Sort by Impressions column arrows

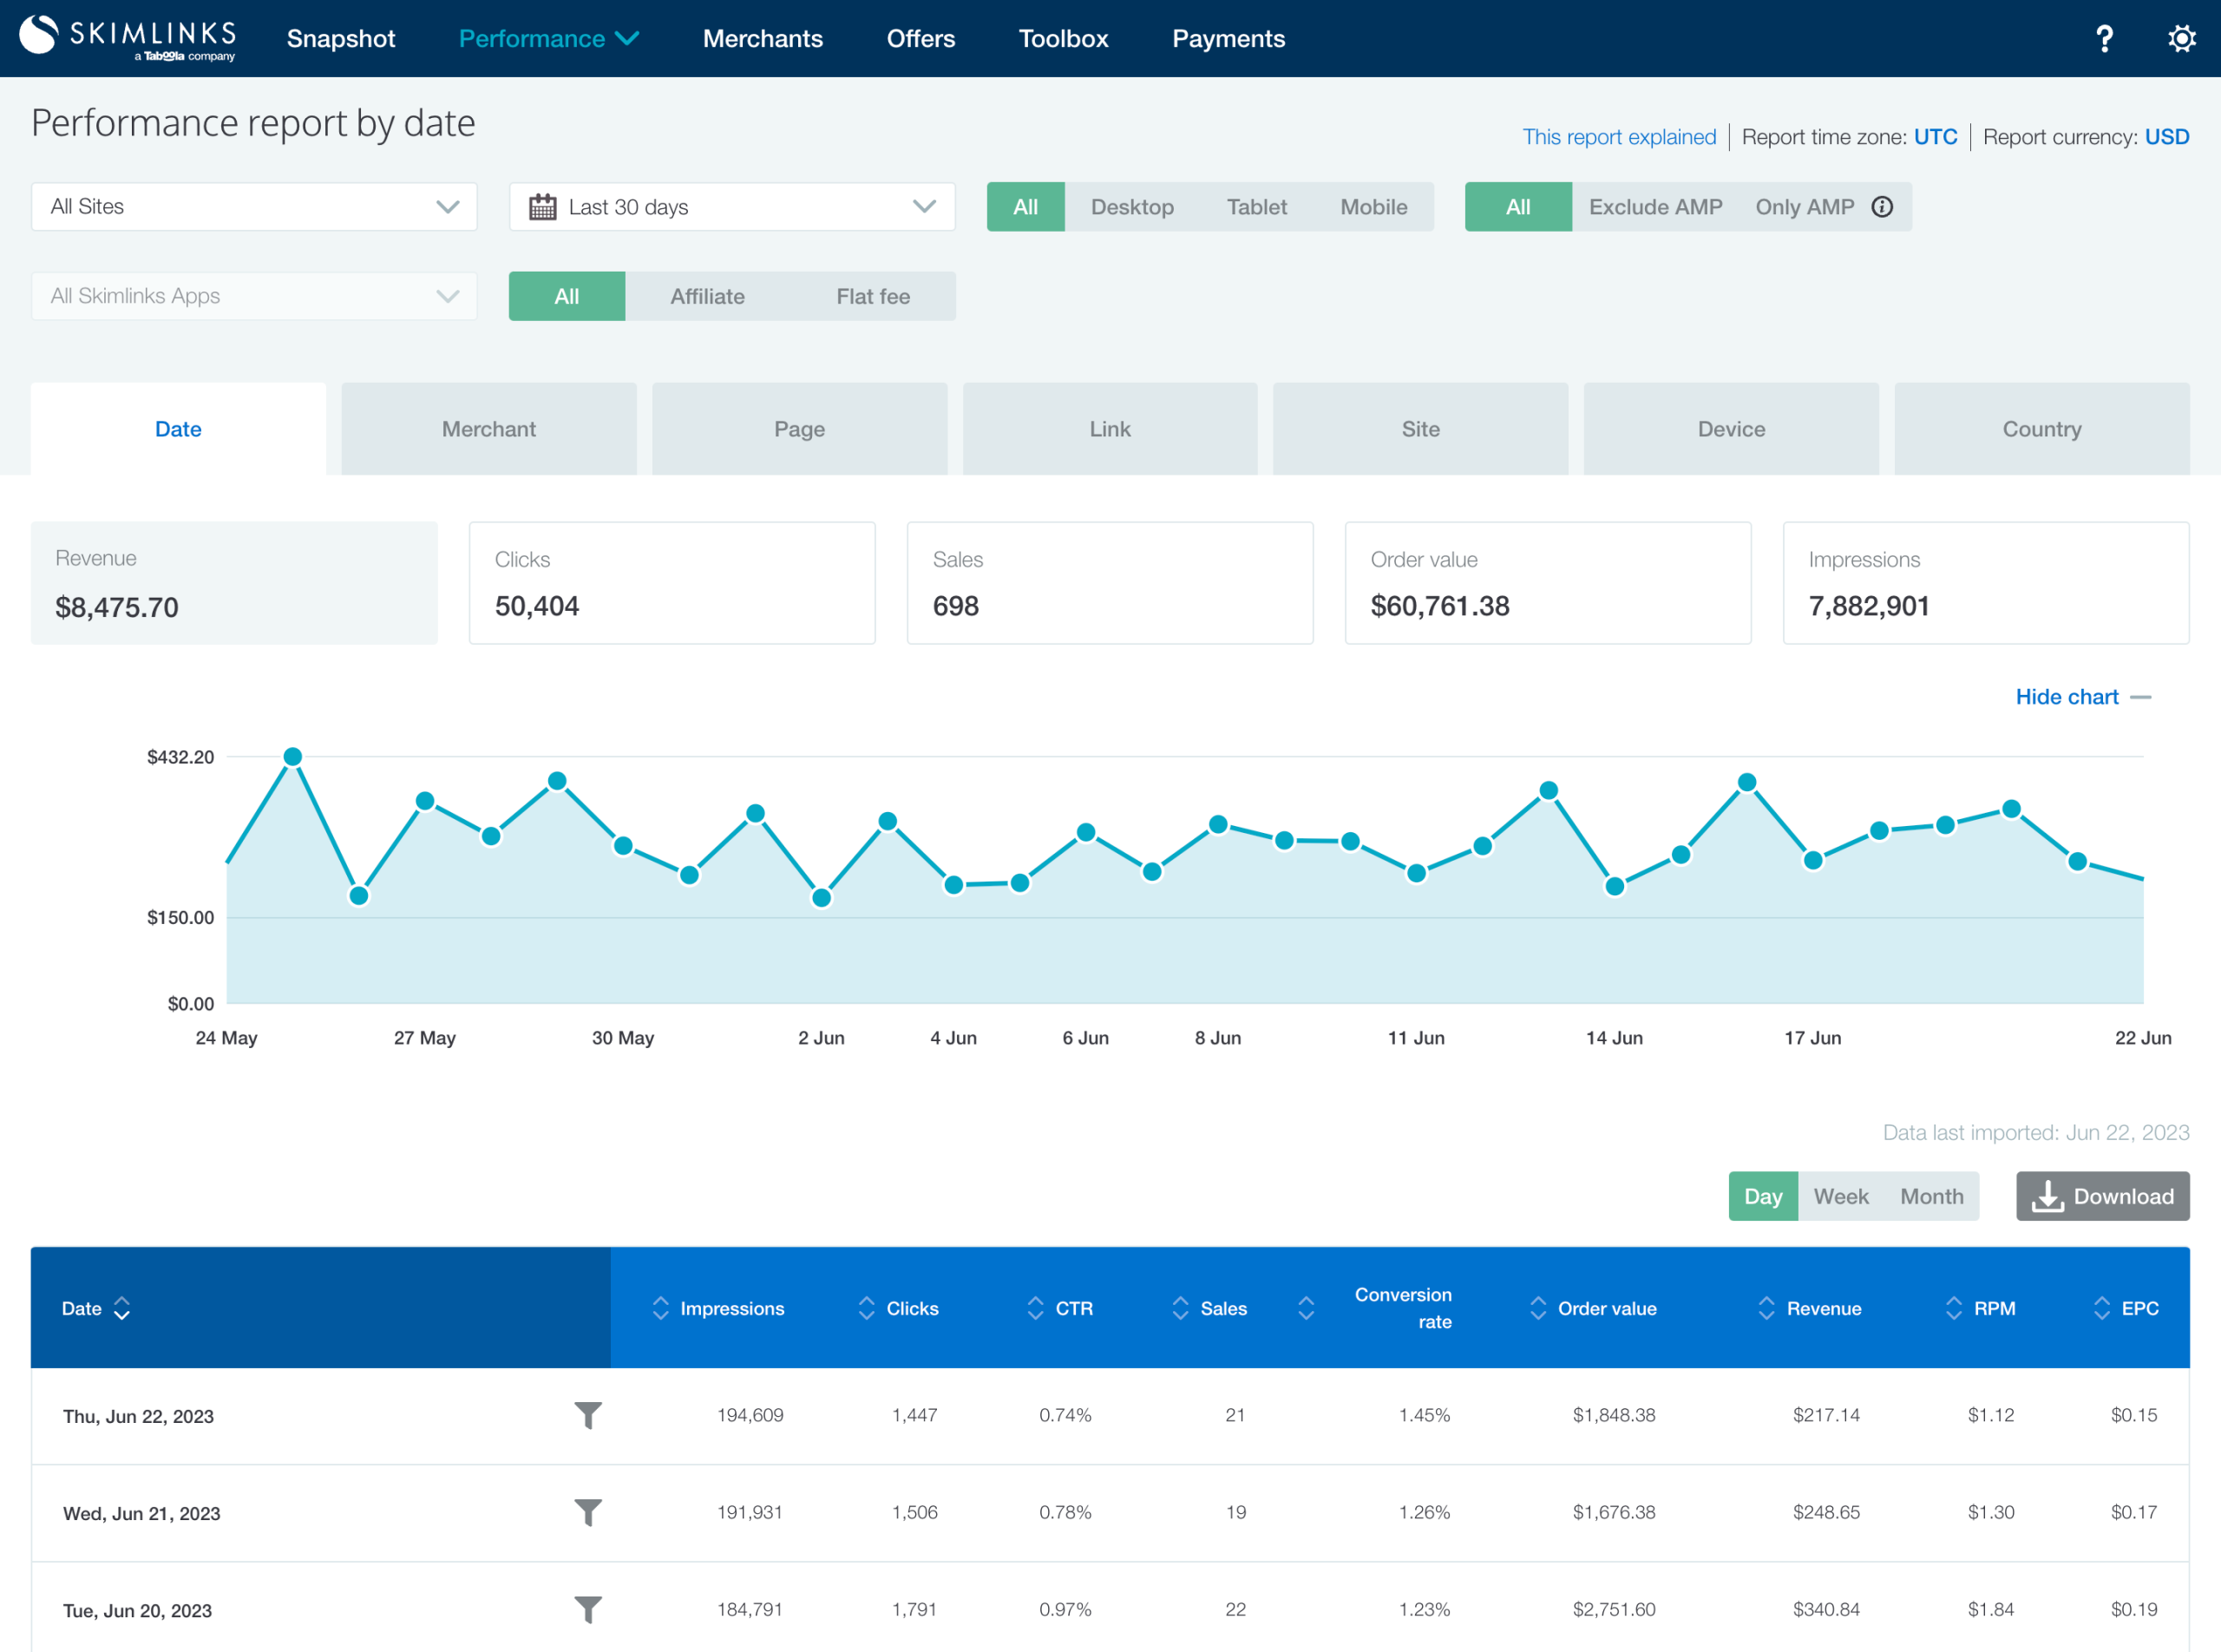tap(660, 1308)
